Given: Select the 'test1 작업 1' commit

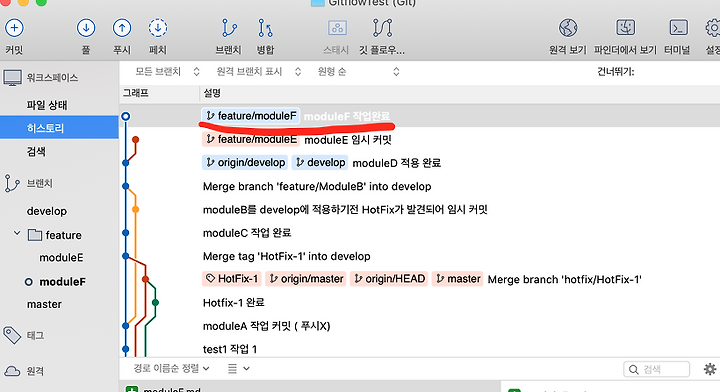Looking at the screenshot, I should pyautogui.click(x=420, y=349).
